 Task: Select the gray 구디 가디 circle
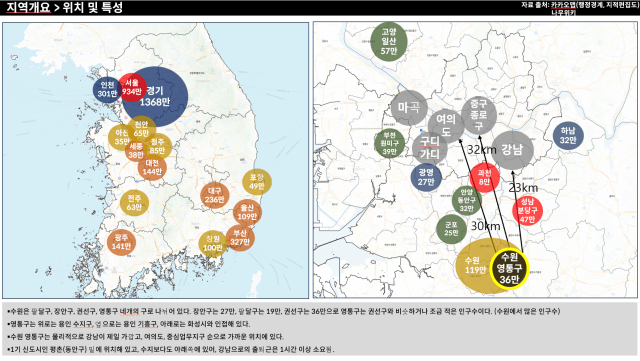click(x=429, y=148)
